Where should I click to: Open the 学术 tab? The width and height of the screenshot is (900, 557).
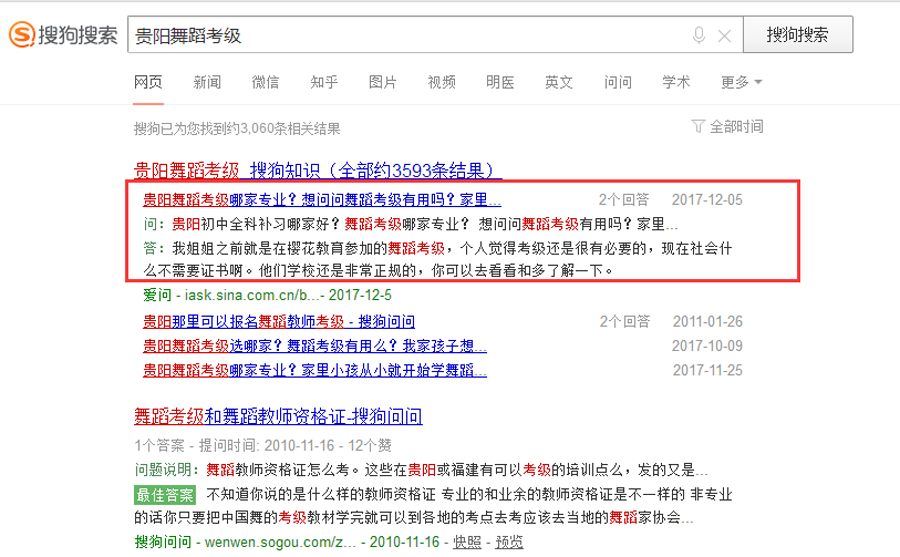[x=676, y=82]
